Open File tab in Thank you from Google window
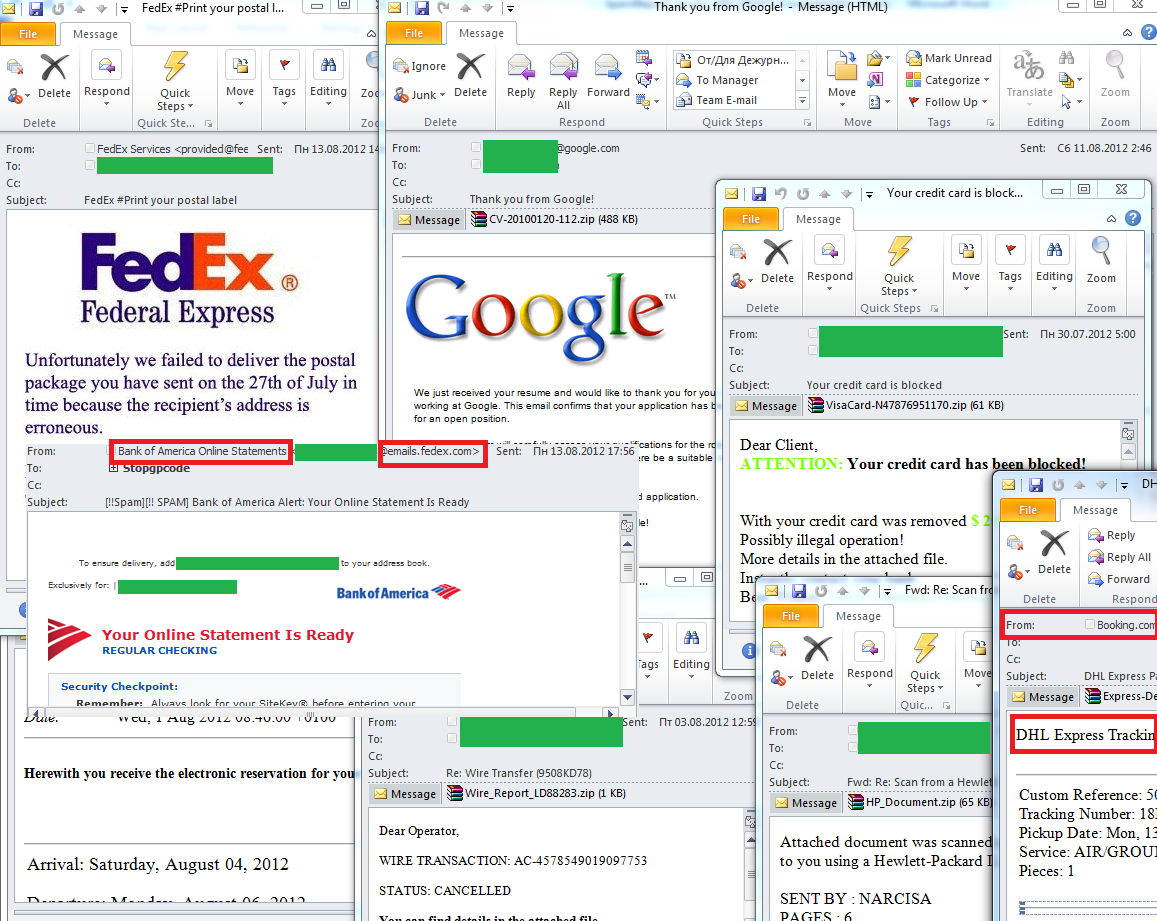This screenshot has width=1157, height=921. point(414,33)
